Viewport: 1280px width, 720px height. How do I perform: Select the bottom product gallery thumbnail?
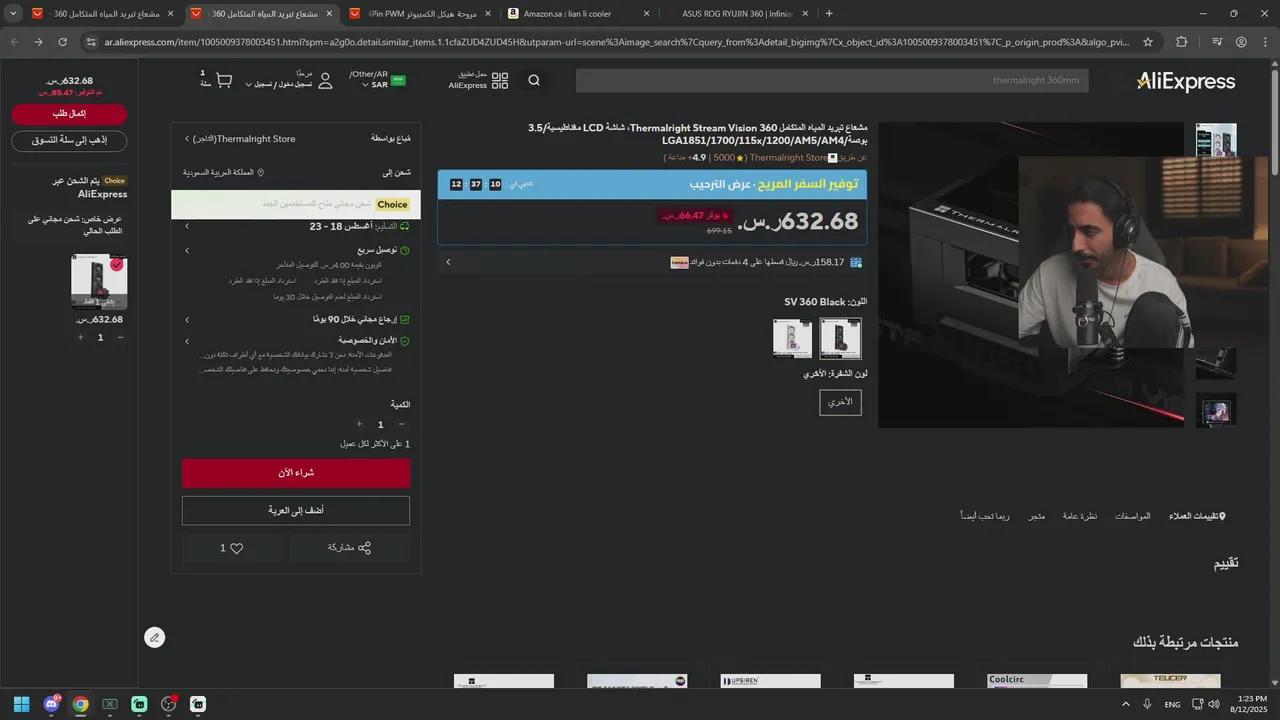click(x=1216, y=410)
